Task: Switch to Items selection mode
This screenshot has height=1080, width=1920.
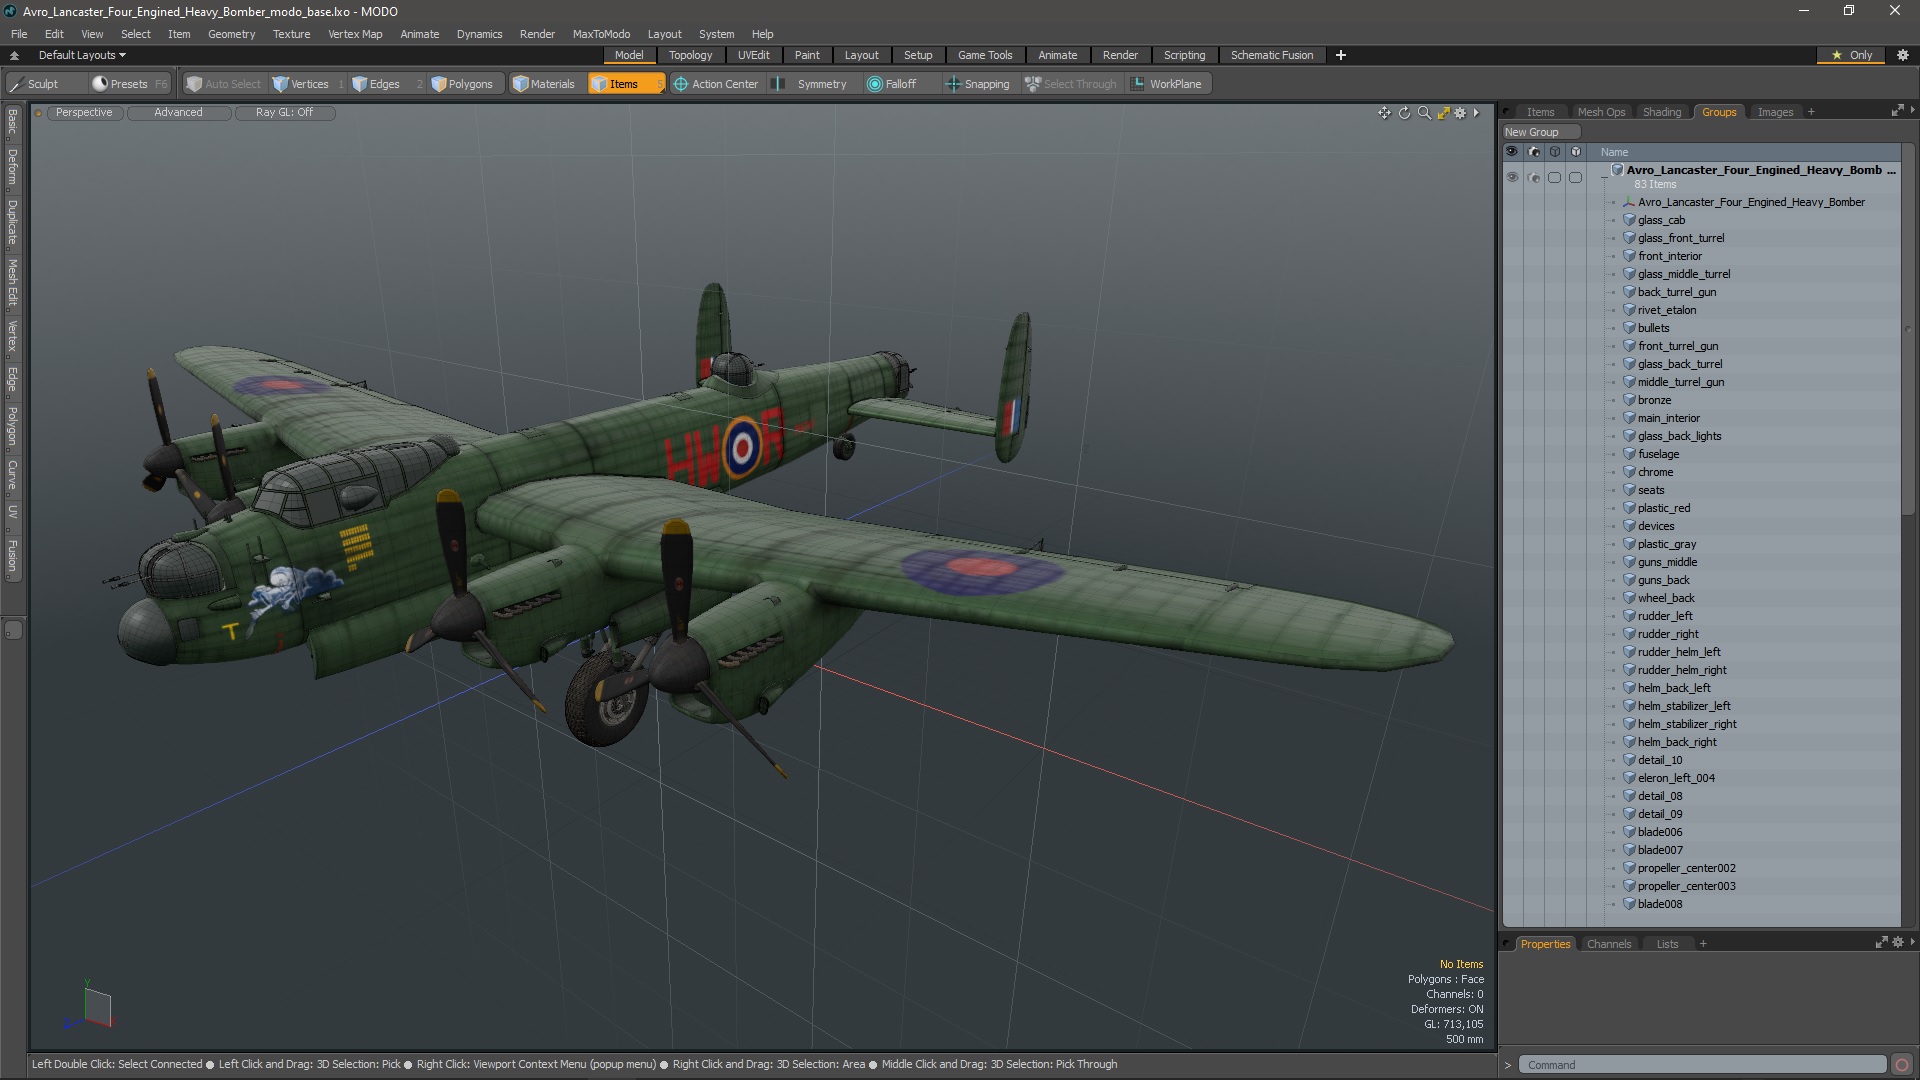Action: click(x=625, y=84)
